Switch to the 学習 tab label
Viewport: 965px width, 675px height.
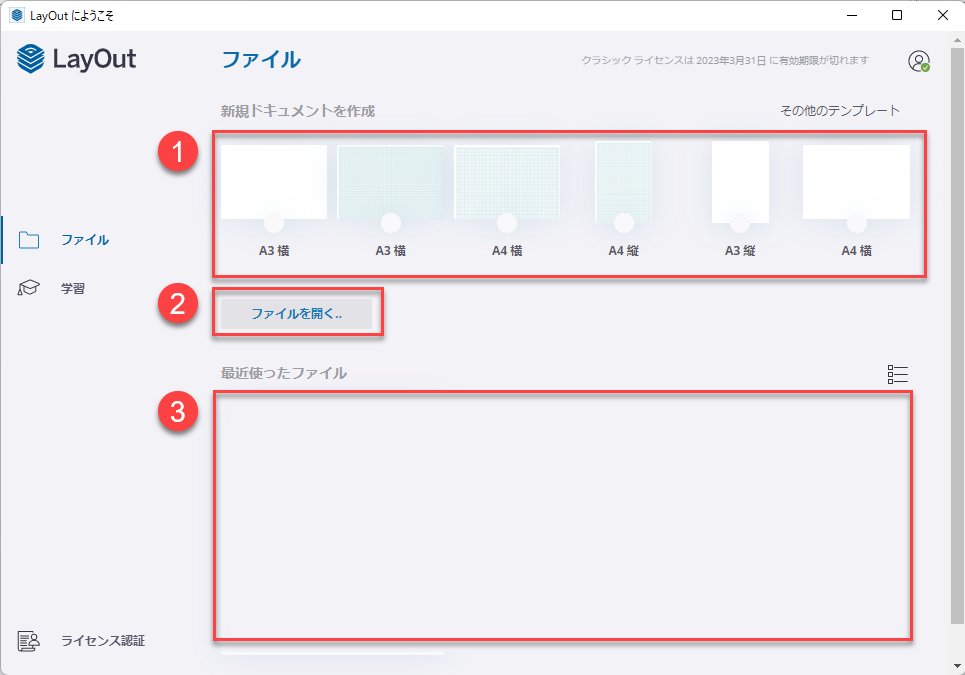73,288
